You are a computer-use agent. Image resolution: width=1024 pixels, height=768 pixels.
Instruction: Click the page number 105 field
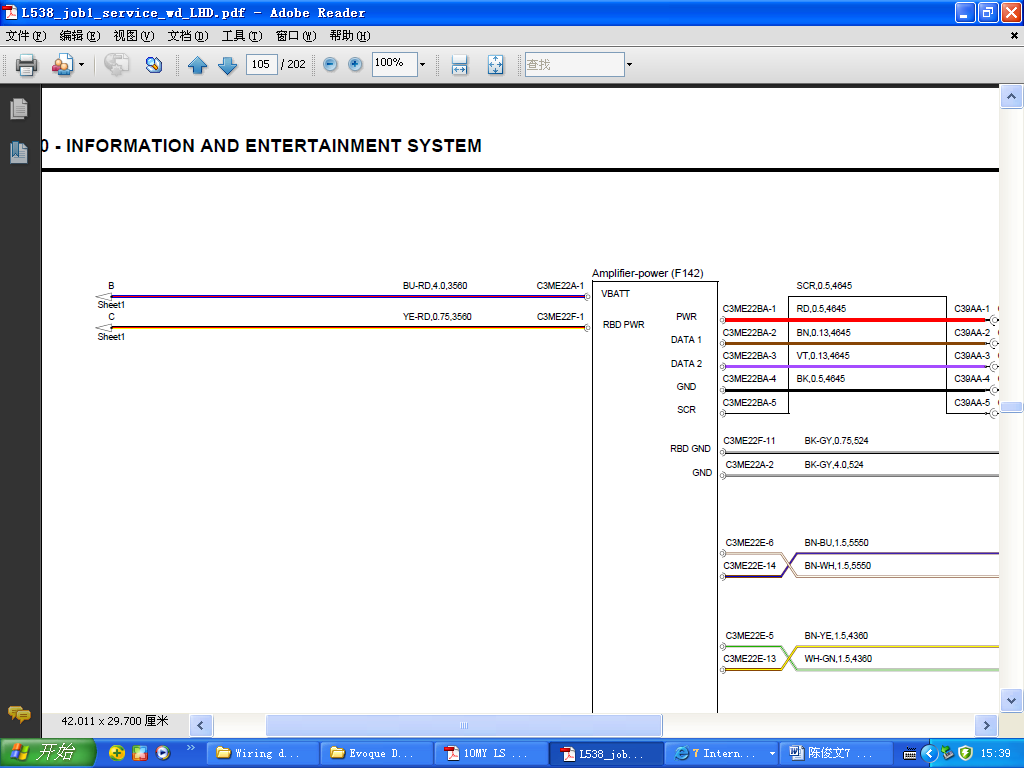[262, 64]
